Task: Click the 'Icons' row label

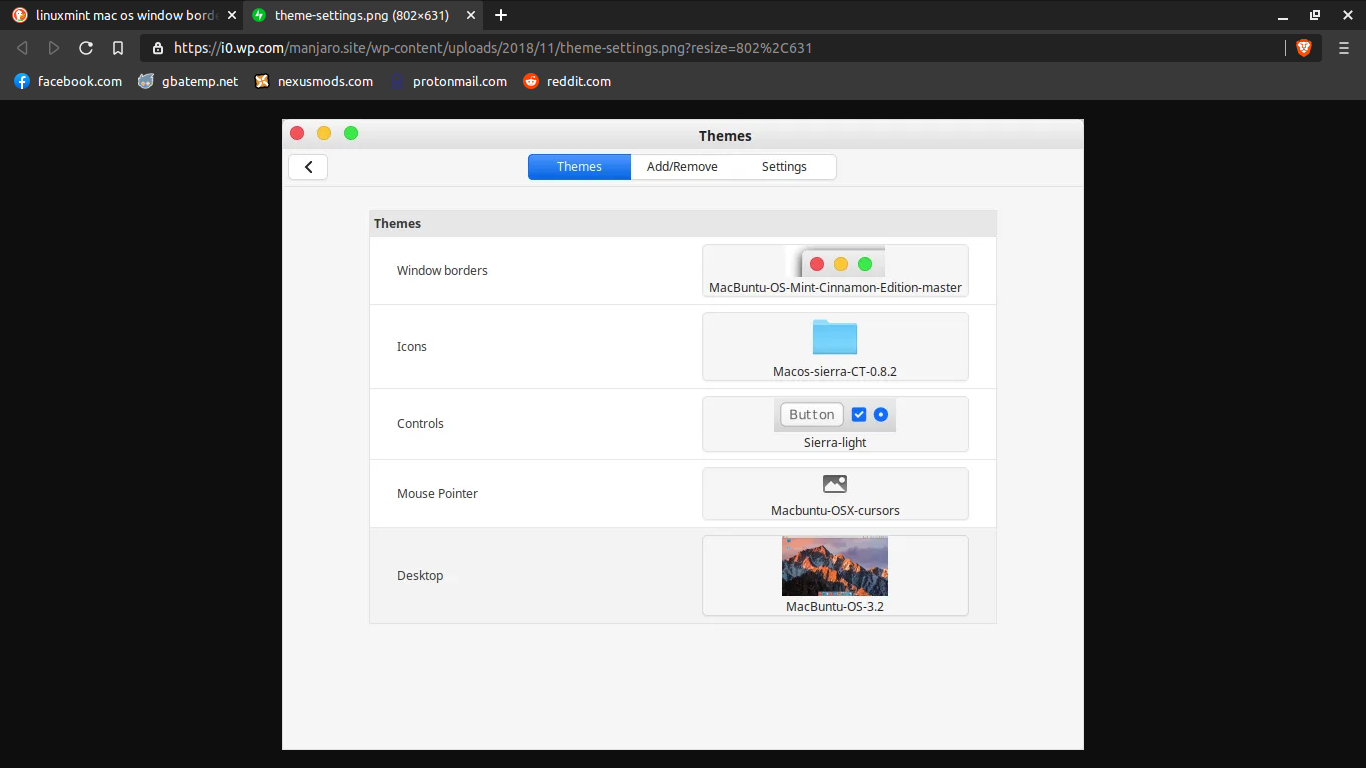Action: click(x=412, y=347)
